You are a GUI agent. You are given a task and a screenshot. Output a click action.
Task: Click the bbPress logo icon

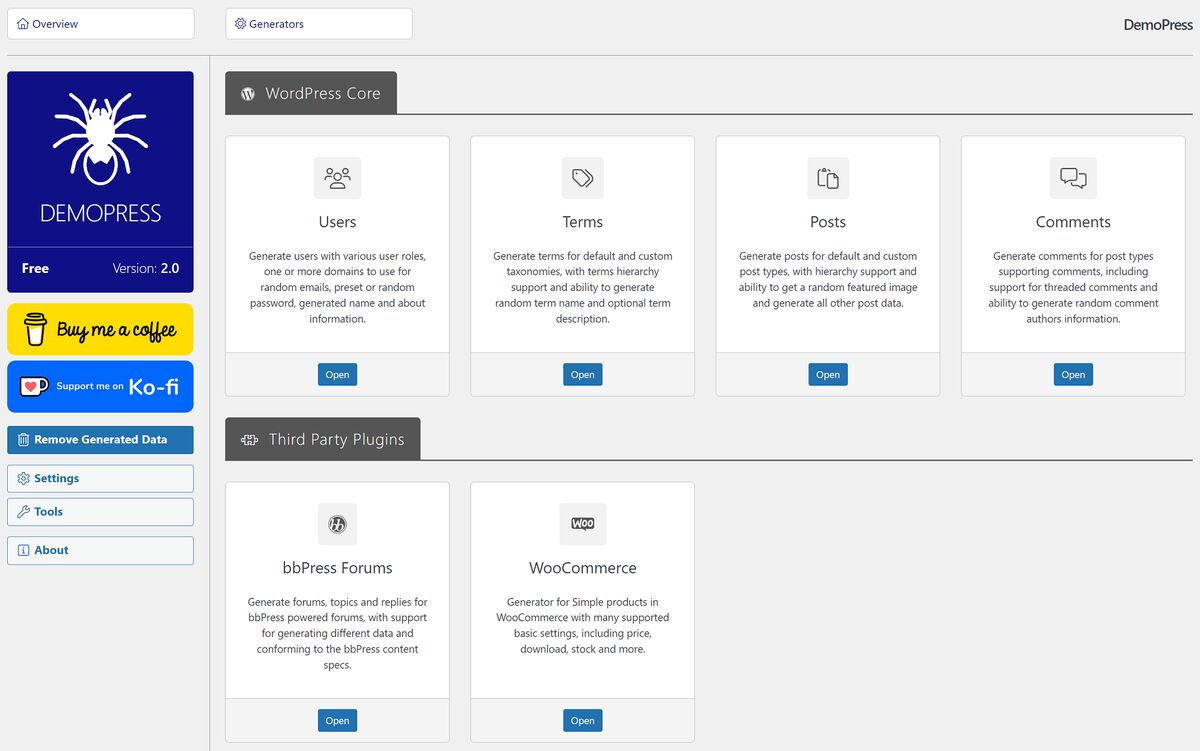pyautogui.click(x=337, y=523)
